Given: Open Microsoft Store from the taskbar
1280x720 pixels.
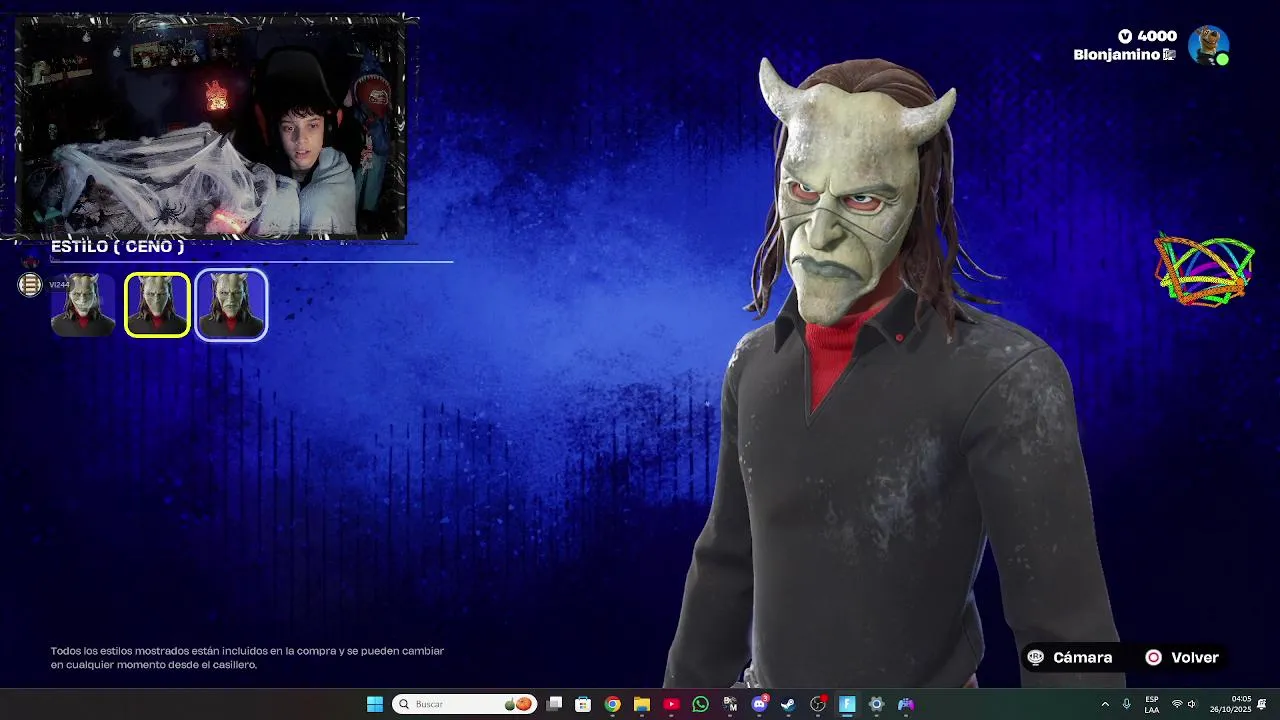Looking at the screenshot, I should 583,704.
